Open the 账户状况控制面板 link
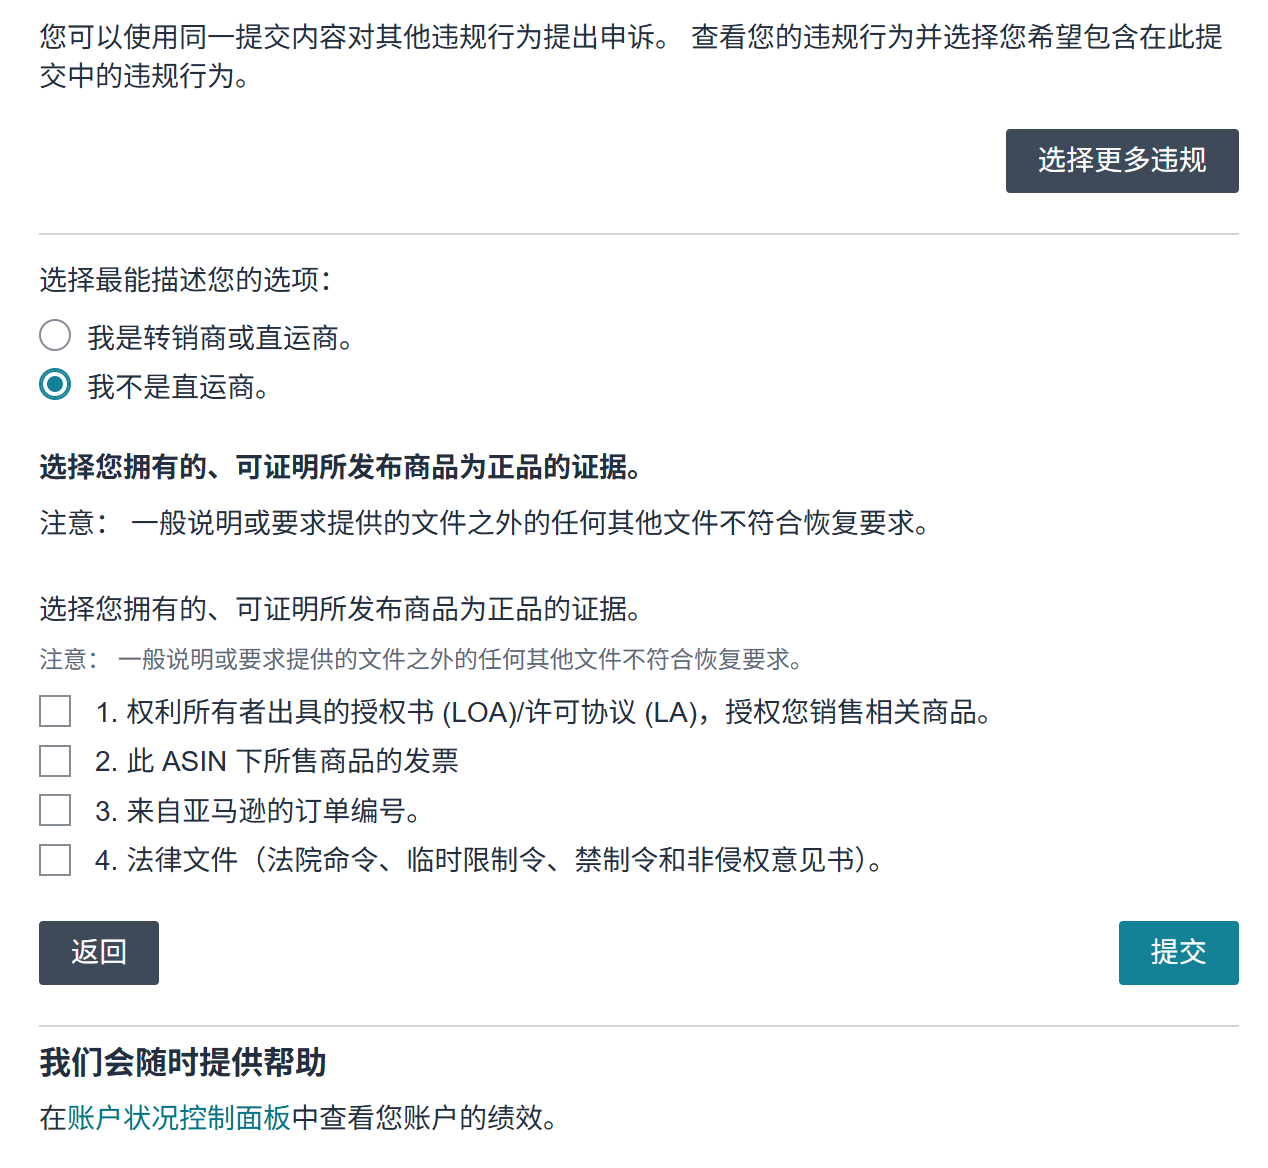The height and width of the screenshot is (1168, 1268). point(179,1117)
